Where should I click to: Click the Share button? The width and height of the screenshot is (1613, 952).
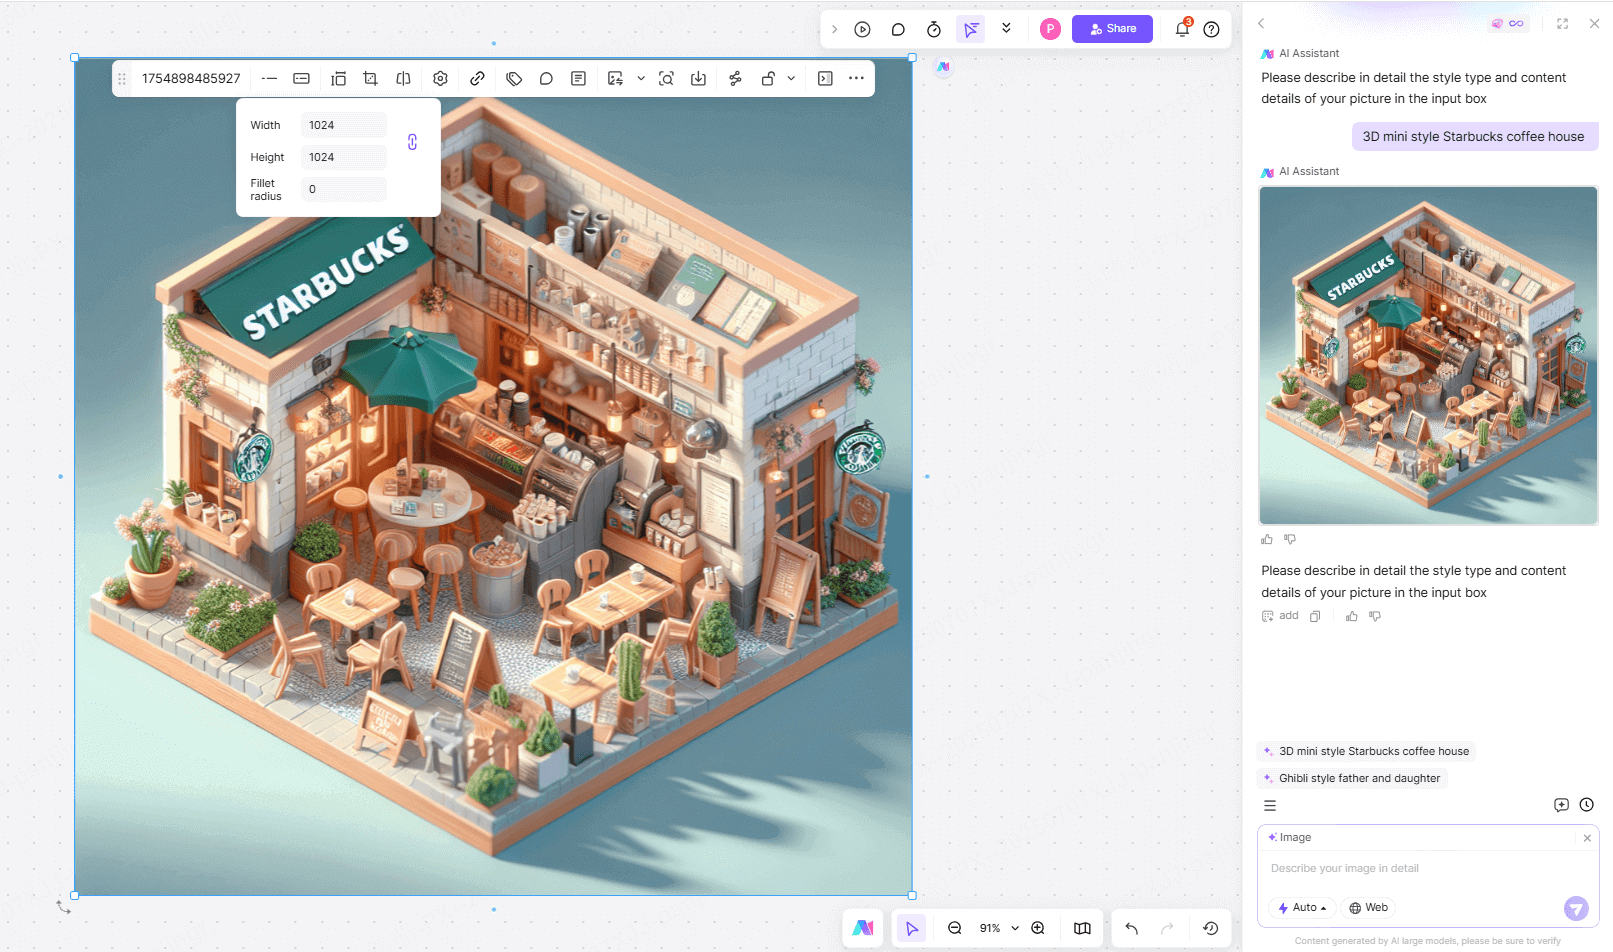(1112, 29)
